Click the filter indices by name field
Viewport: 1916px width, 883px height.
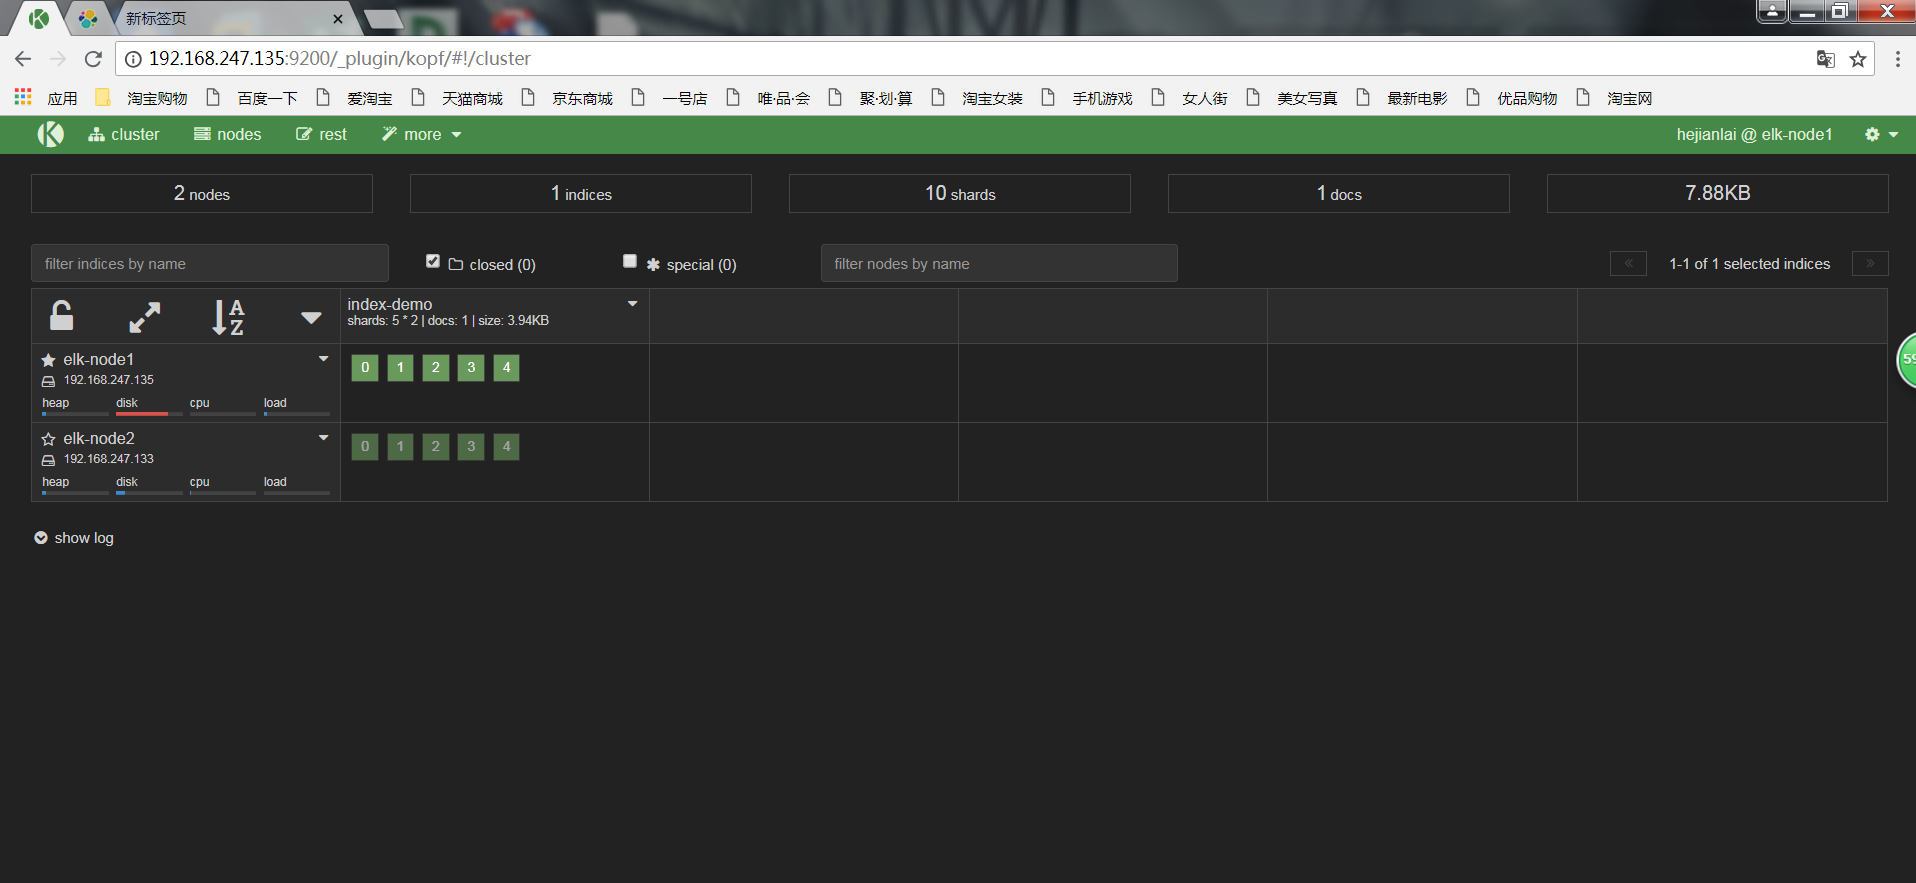[x=210, y=264]
